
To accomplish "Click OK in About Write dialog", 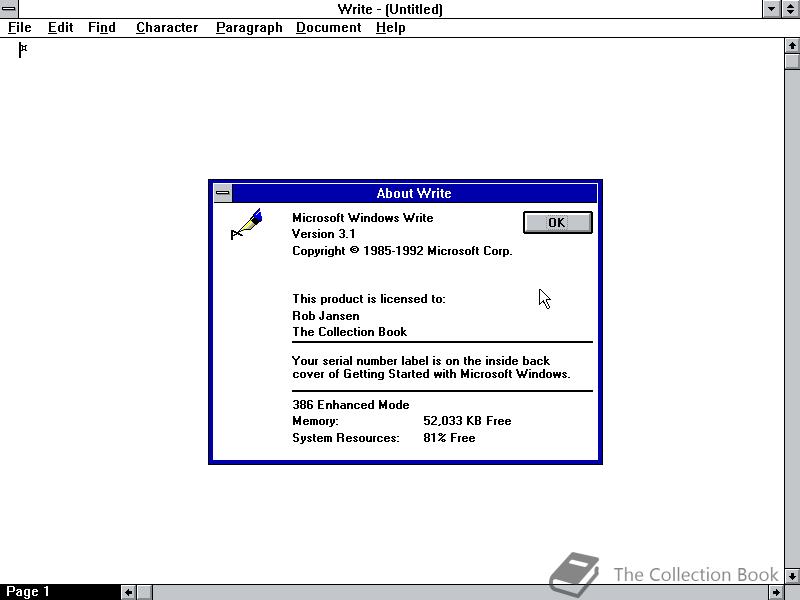I will 558,222.
